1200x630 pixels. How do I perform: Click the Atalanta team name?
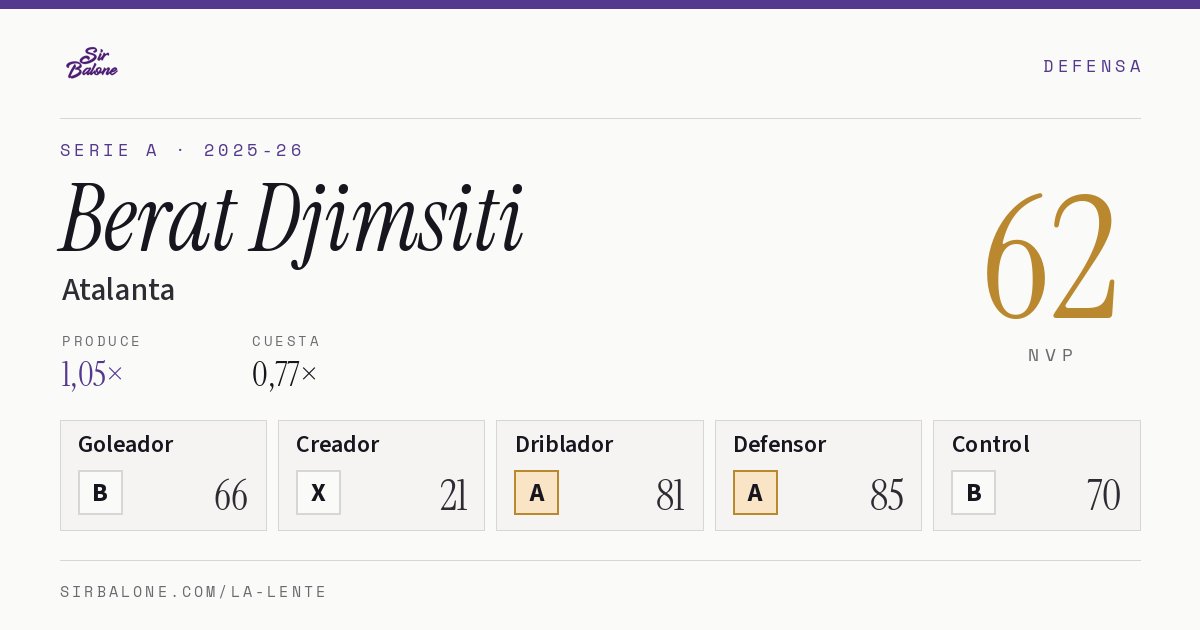coord(118,290)
